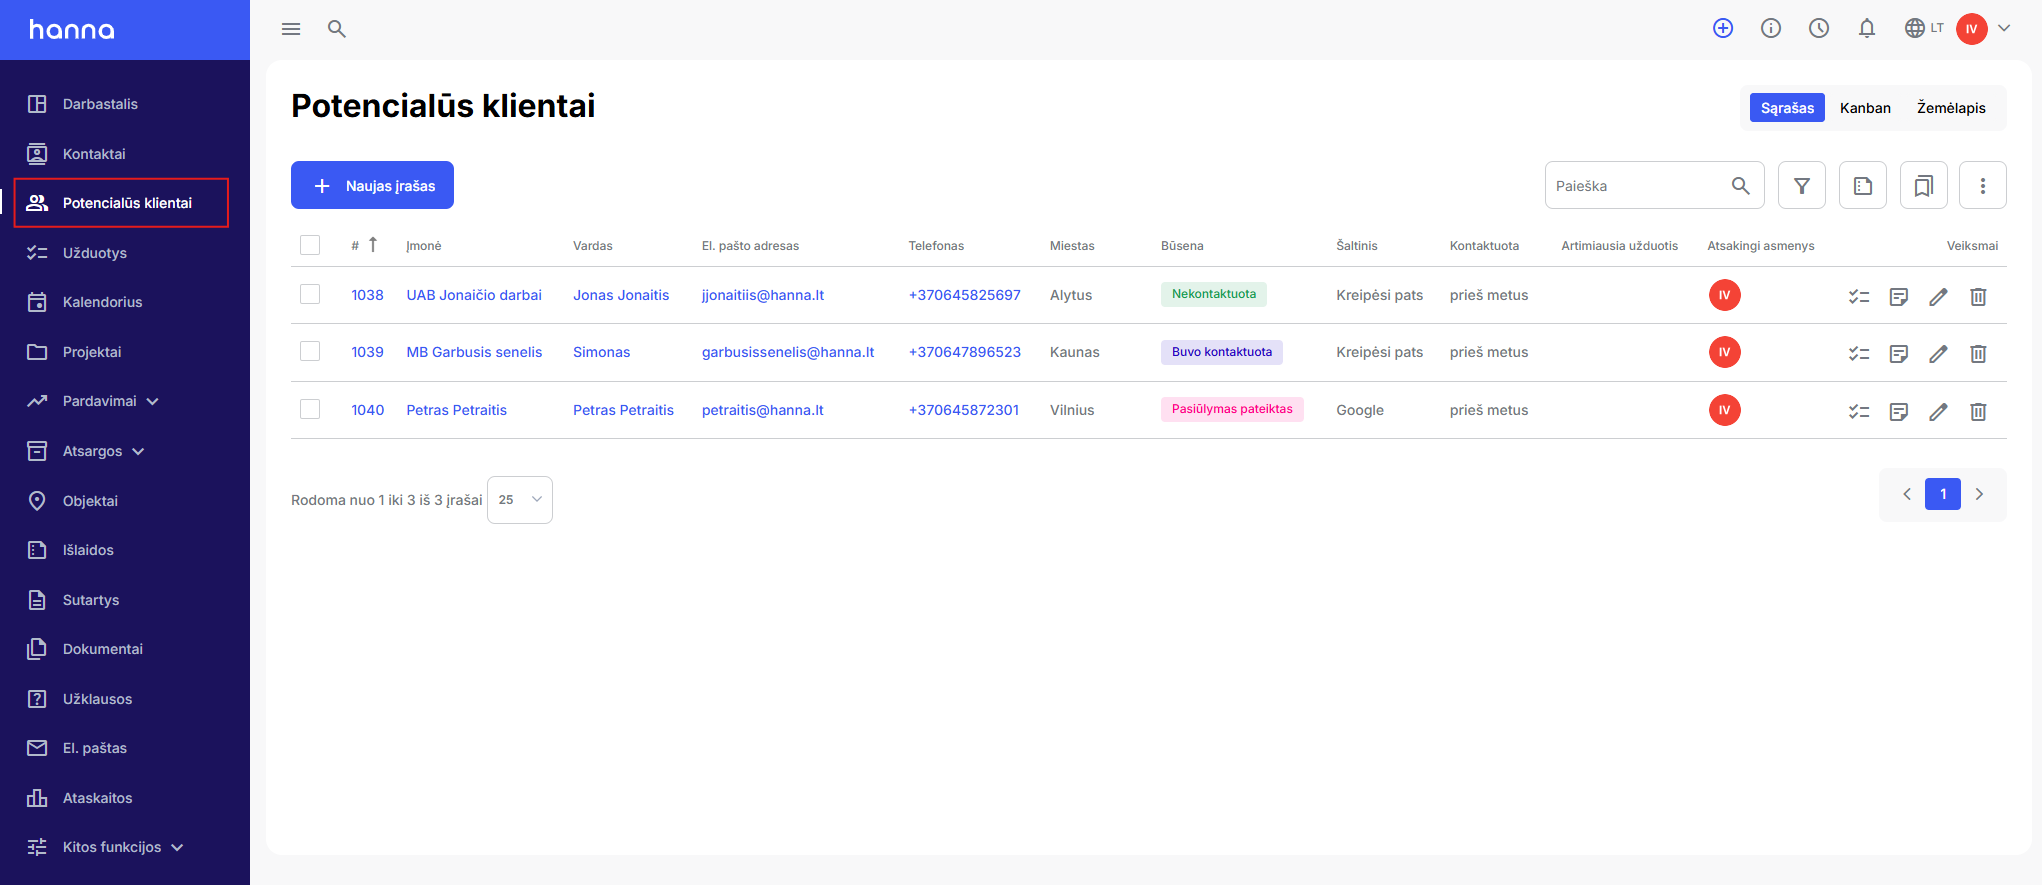Sort by the # column arrow

(x=373, y=244)
